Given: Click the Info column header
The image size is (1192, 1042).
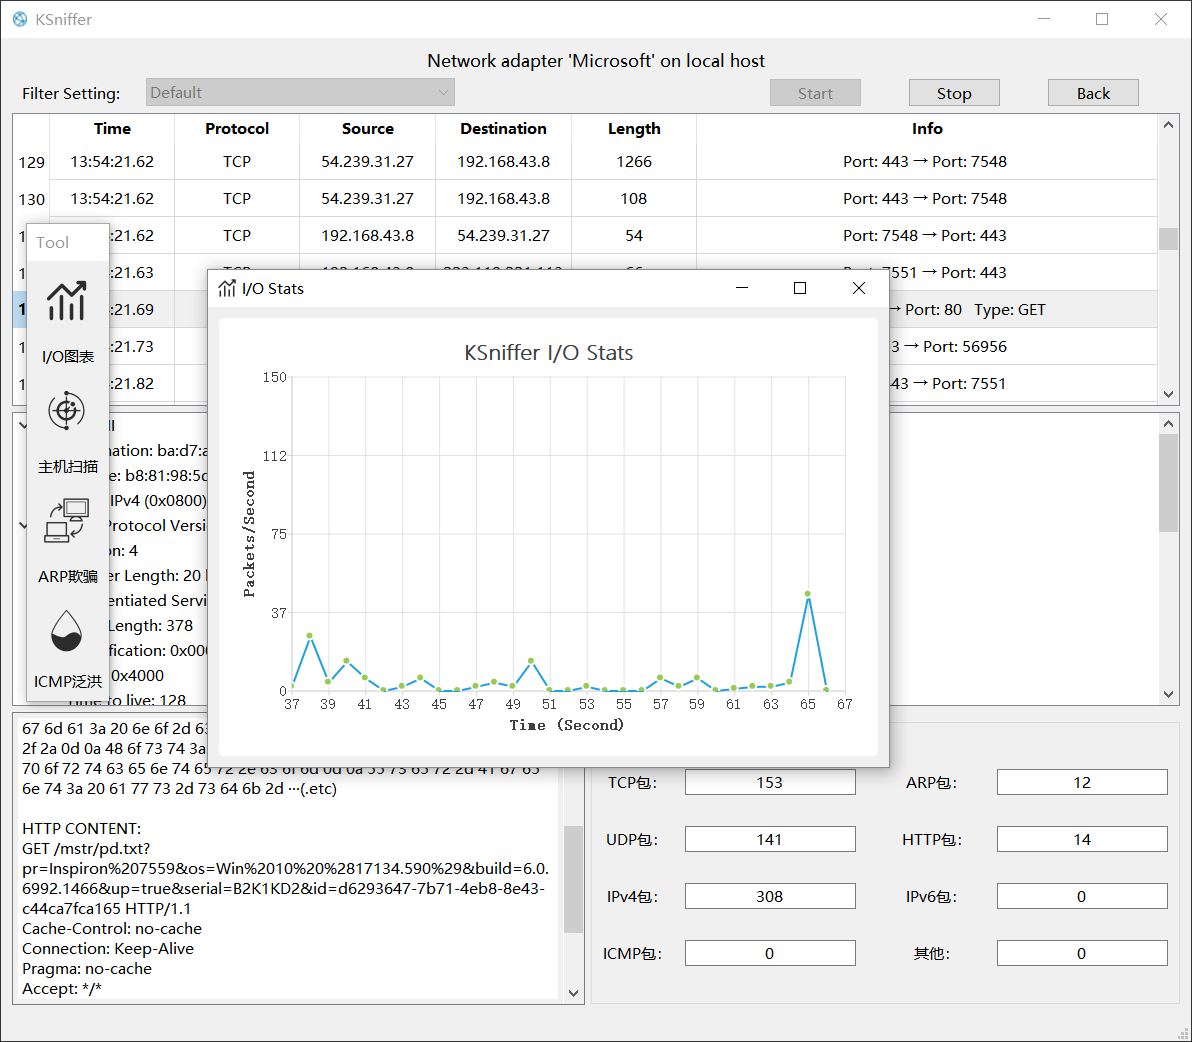Looking at the screenshot, I should click(x=927, y=128).
